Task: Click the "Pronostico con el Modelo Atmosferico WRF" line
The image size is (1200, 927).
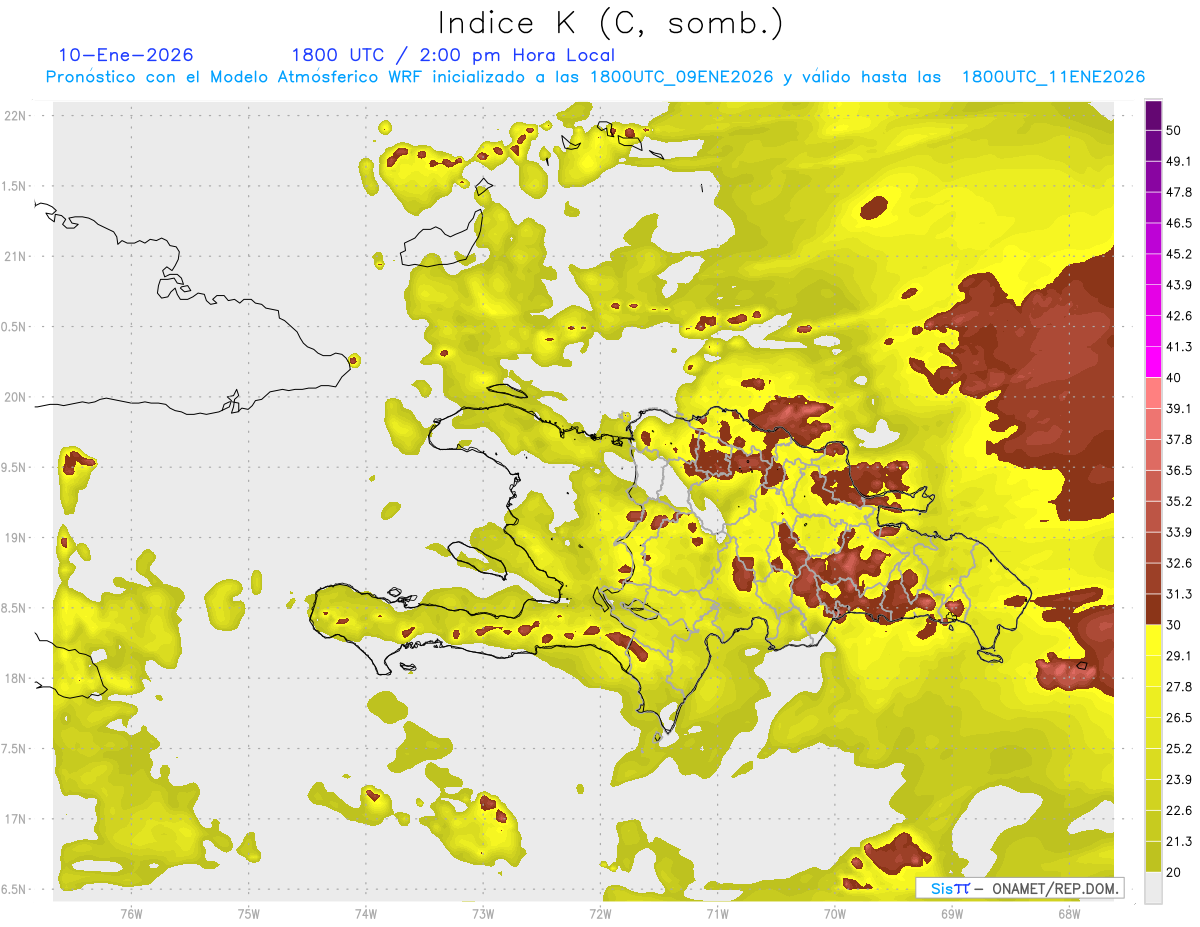Action: tap(595, 77)
